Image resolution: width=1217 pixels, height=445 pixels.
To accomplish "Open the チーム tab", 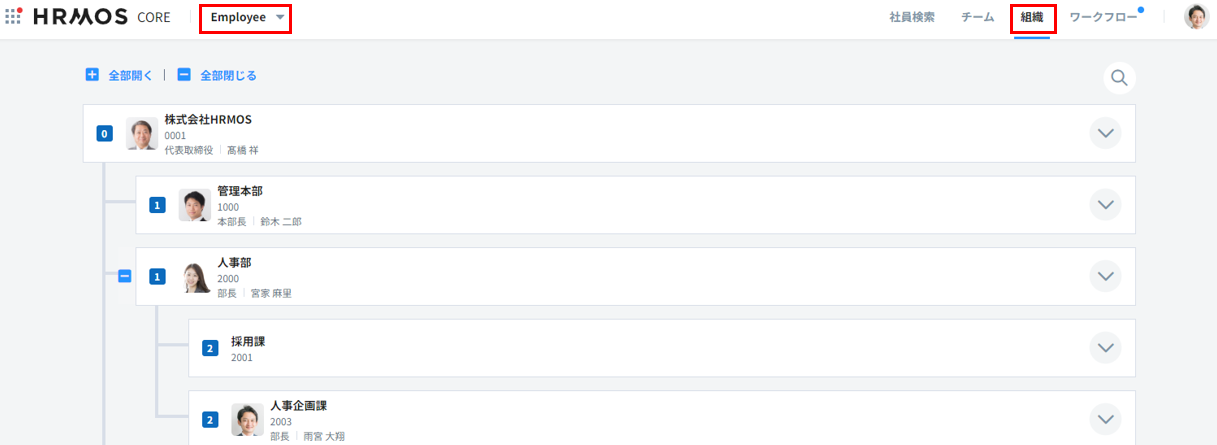I will click(977, 18).
